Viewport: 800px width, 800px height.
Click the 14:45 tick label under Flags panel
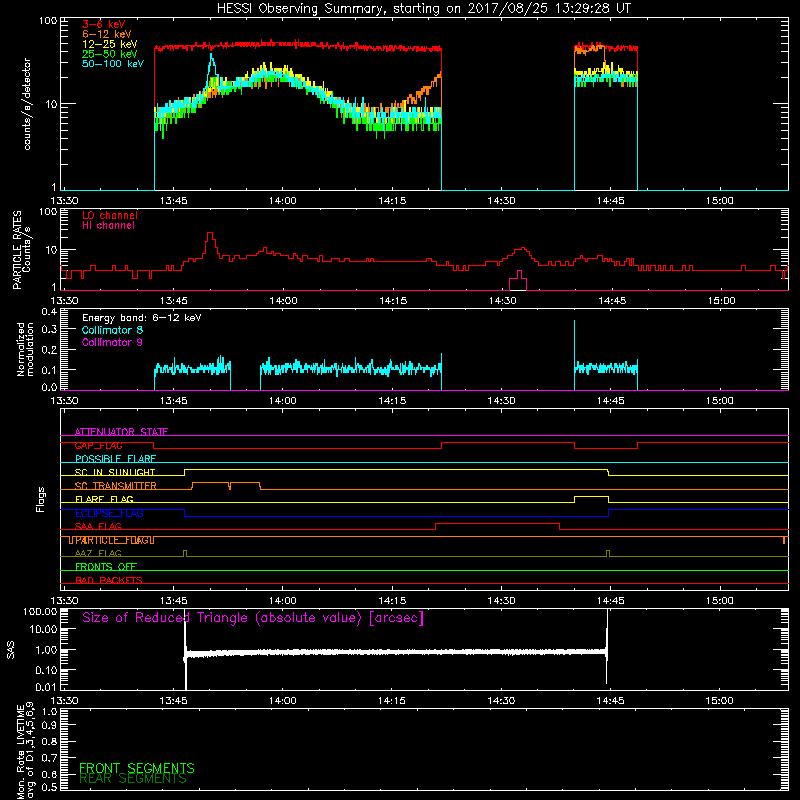(x=610, y=601)
